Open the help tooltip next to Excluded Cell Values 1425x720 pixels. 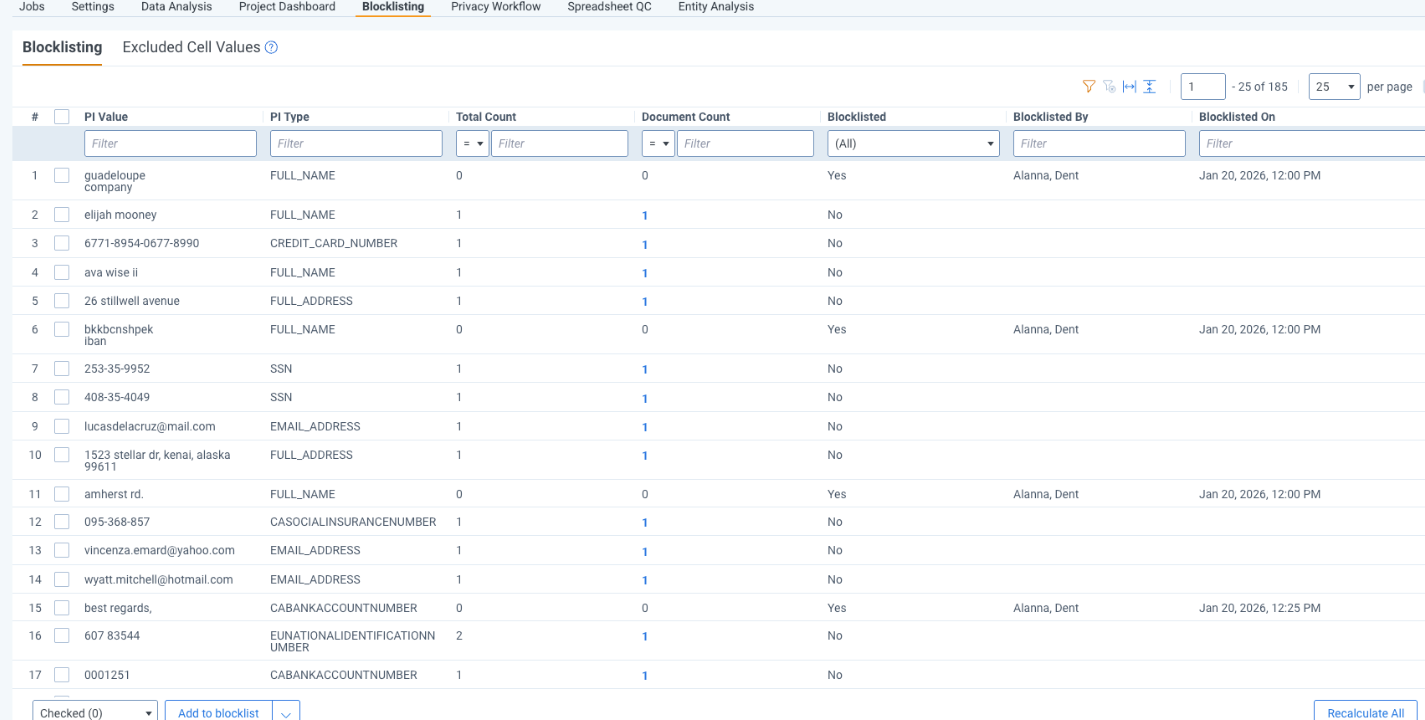(x=271, y=47)
